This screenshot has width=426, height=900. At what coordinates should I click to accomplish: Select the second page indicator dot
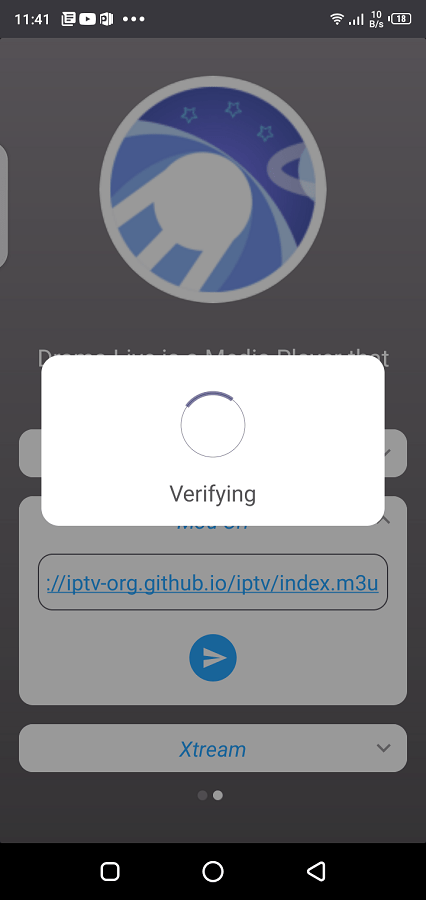[218, 795]
